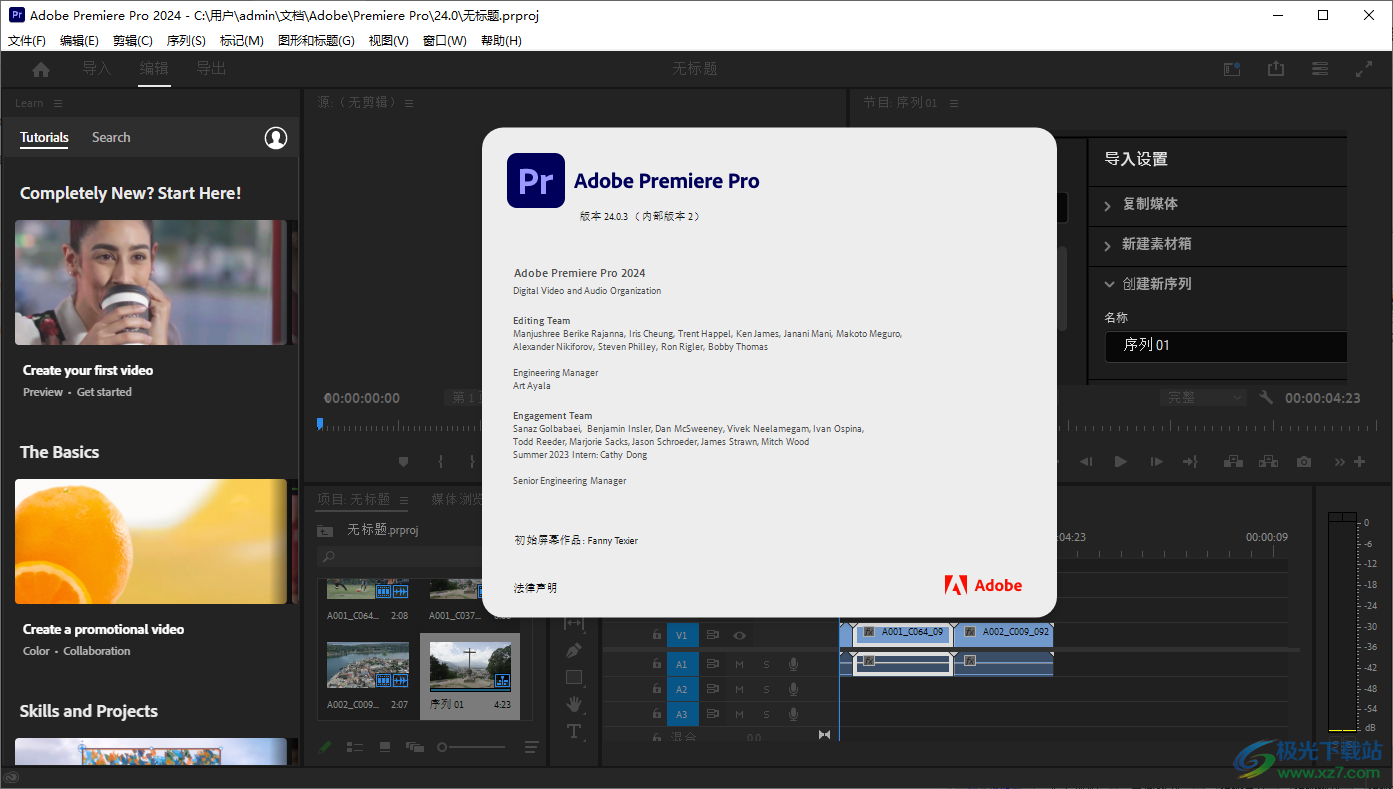
Task: Open the Workspaces icon in header
Action: (1233, 69)
